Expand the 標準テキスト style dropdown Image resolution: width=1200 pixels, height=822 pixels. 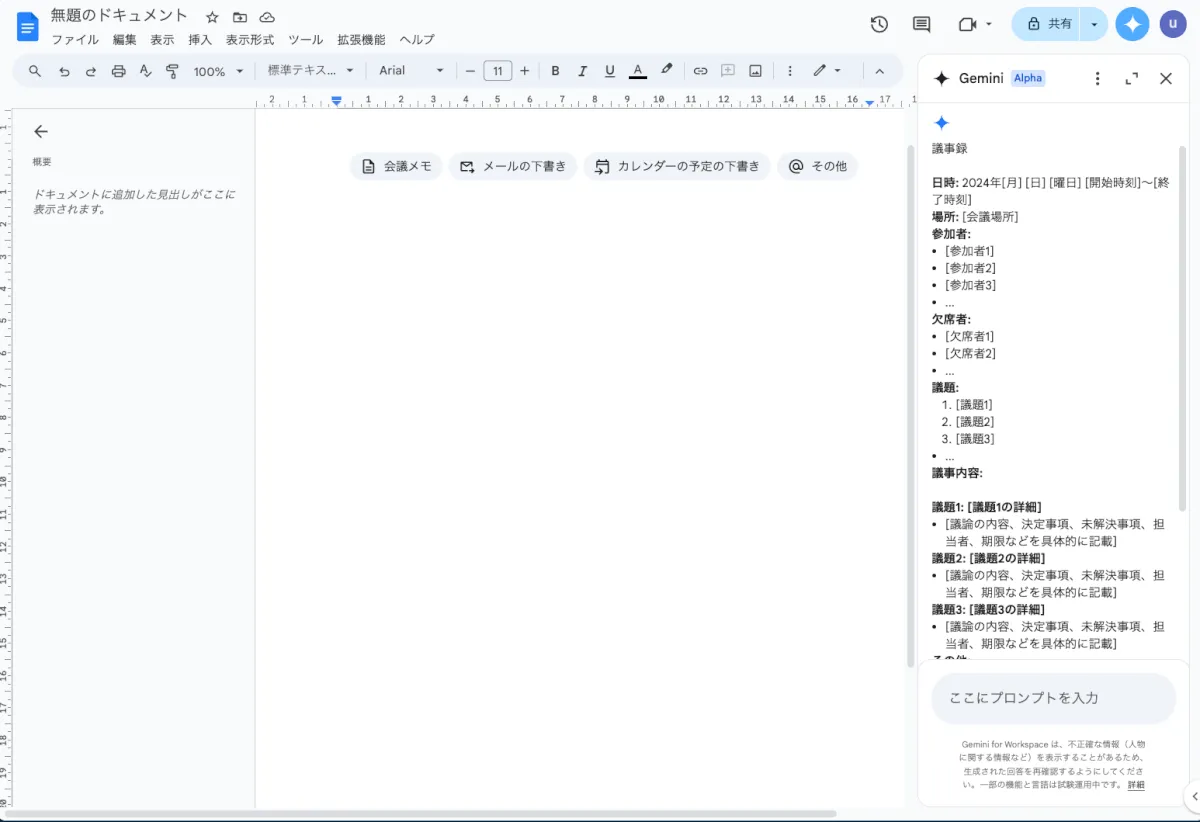click(310, 71)
